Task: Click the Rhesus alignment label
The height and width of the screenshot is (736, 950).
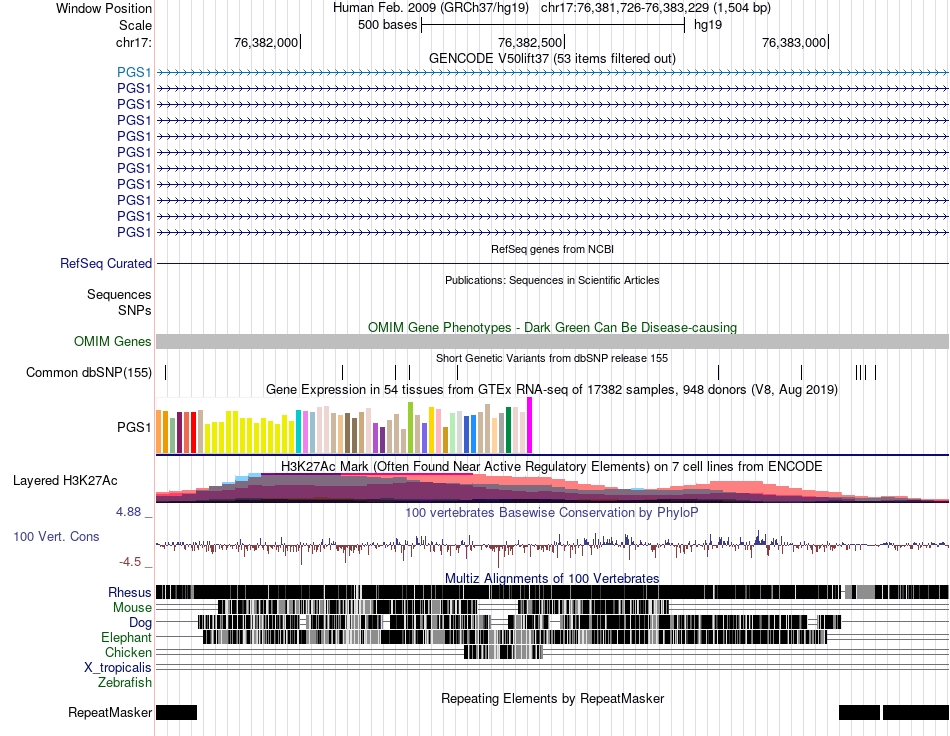Action: pos(130,592)
